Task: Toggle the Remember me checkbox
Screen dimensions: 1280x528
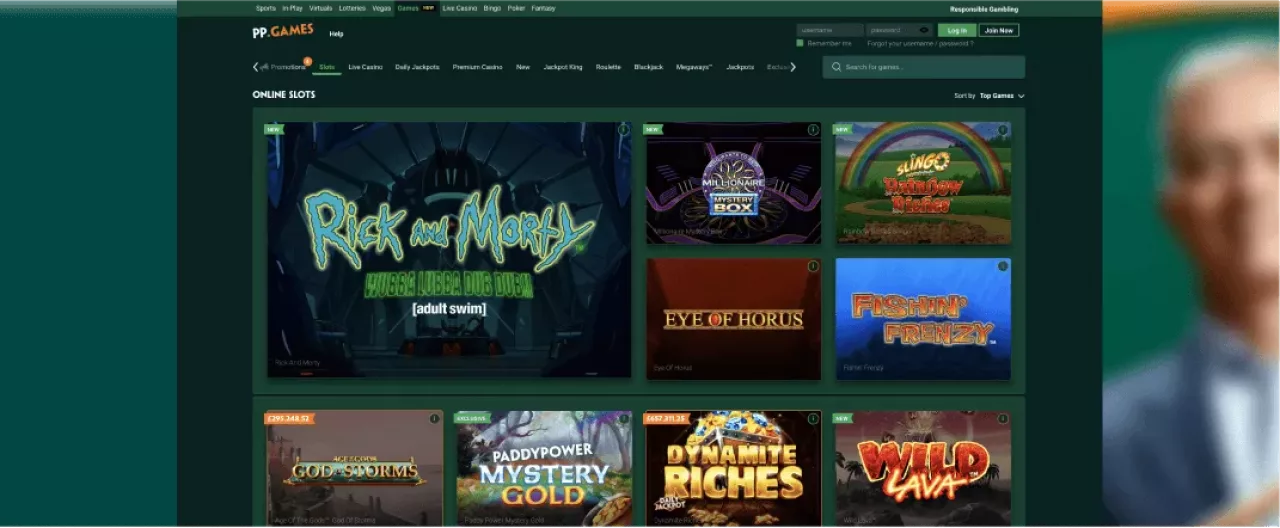Action: point(800,43)
